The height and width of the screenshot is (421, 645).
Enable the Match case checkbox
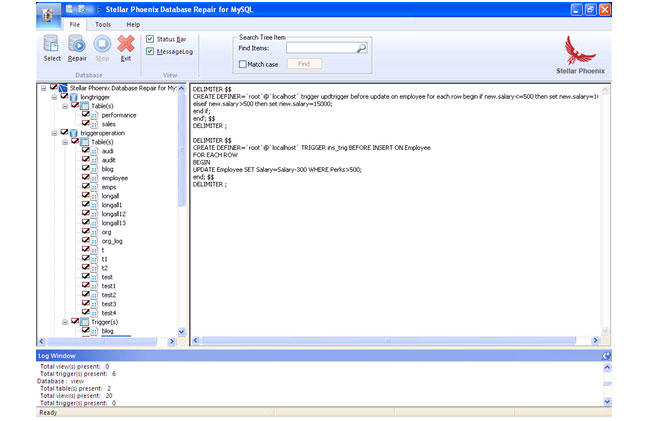coord(243,64)
